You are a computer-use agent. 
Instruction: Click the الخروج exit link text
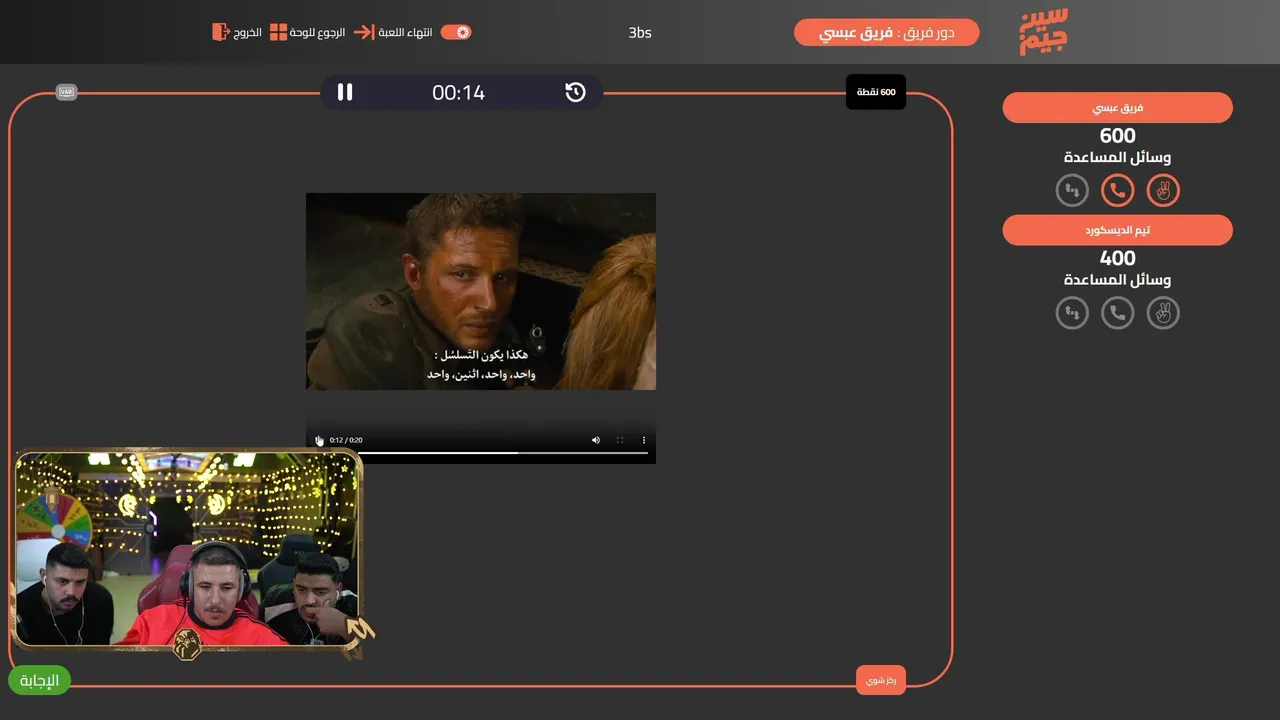(248, 32)
